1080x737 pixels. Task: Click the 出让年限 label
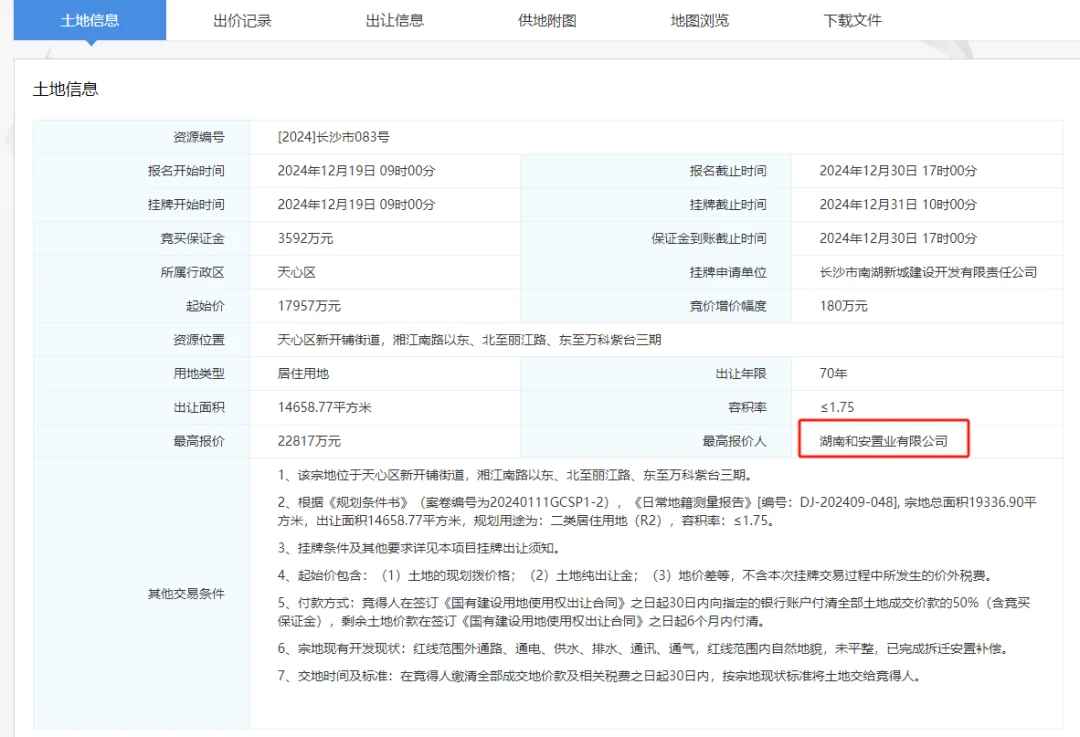point(741,373)
